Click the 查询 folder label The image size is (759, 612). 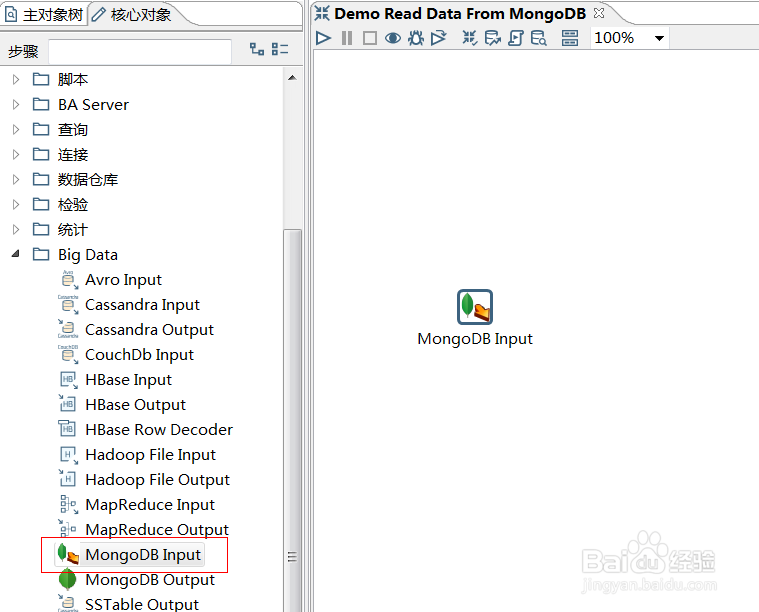point(73,130)
